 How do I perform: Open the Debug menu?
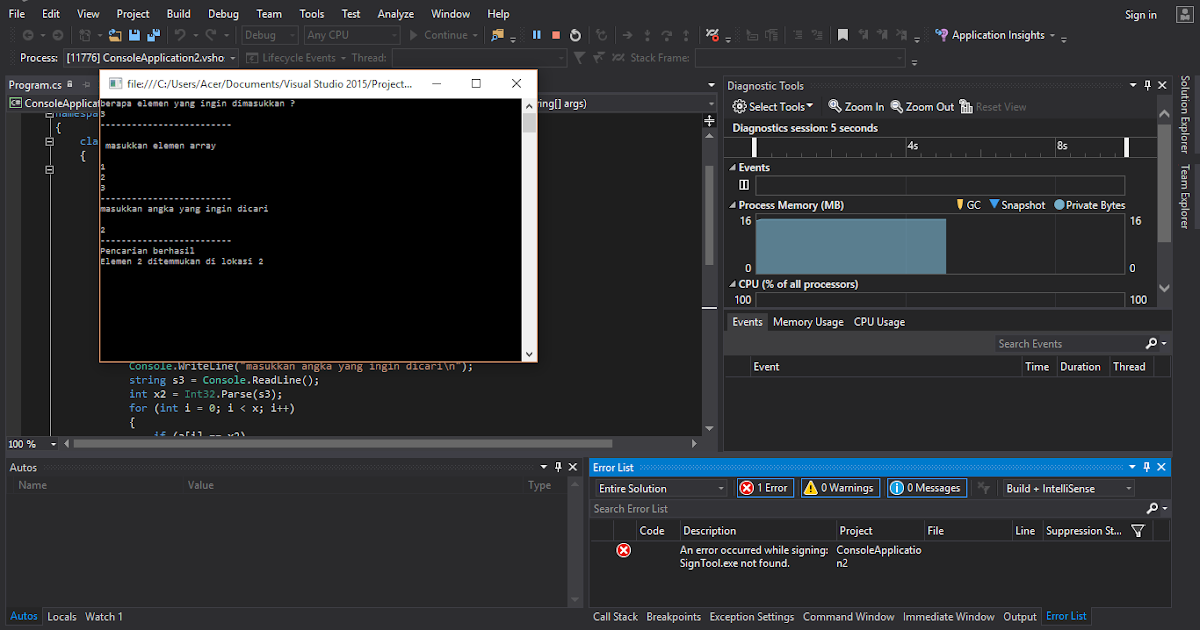pos(223,14)
